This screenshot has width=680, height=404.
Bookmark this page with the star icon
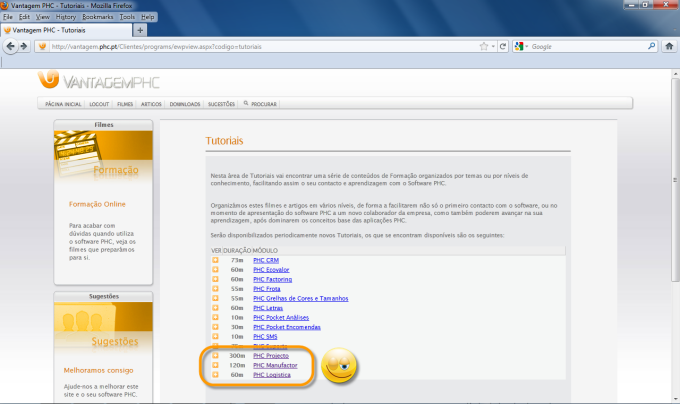pos(483,47)
